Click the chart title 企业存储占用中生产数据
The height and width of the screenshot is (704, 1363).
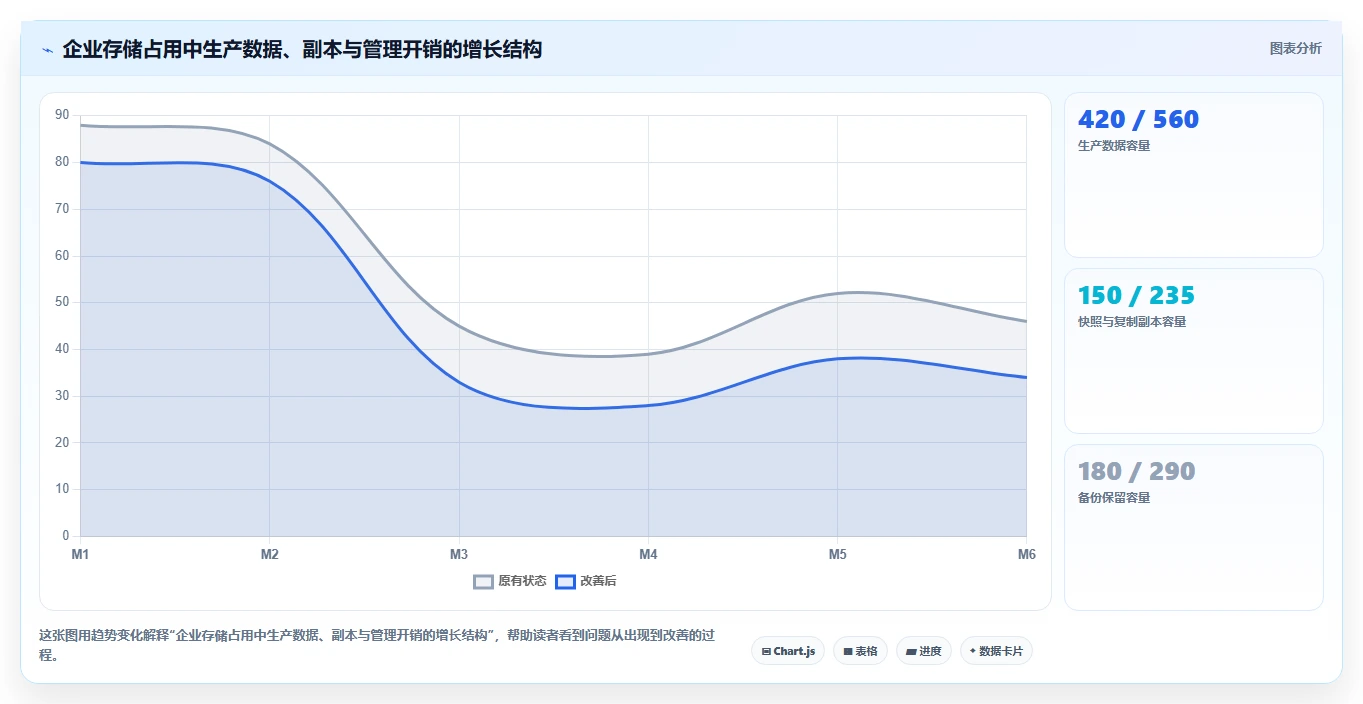302,49
